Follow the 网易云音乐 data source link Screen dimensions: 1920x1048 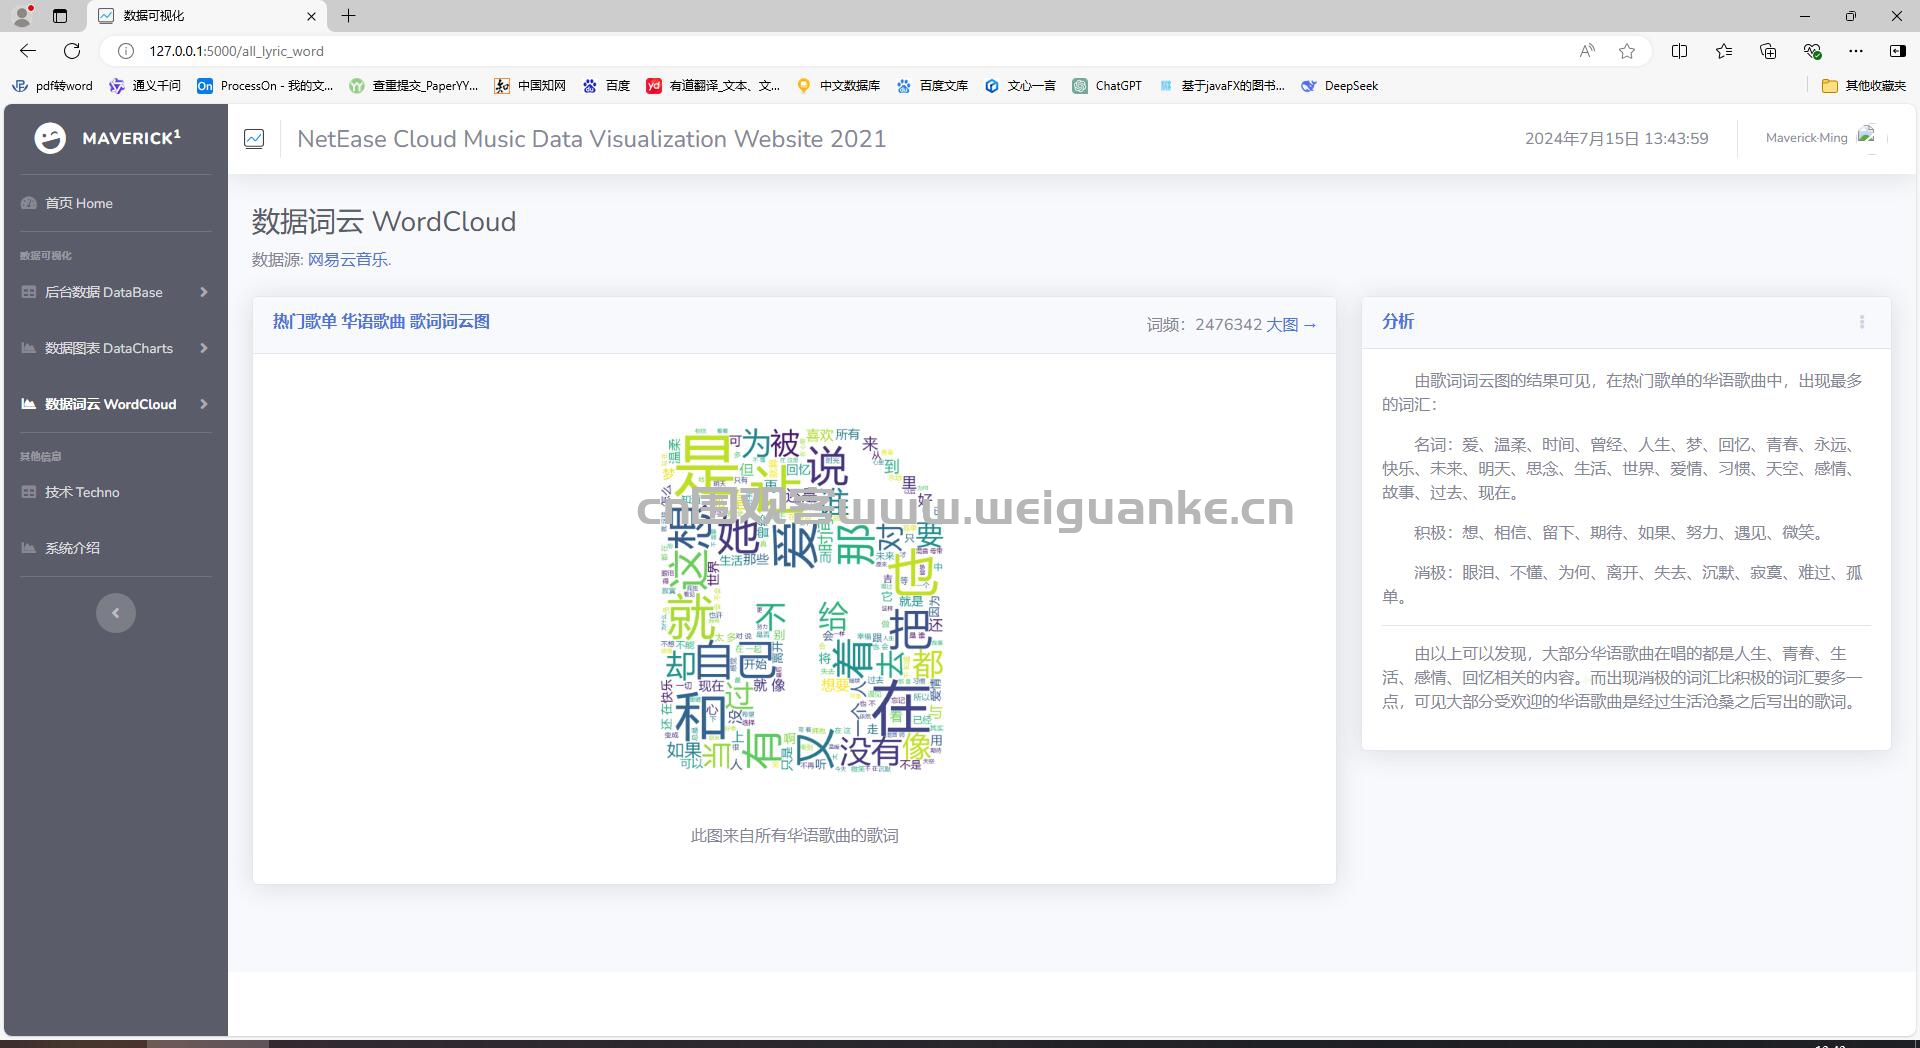349,260
